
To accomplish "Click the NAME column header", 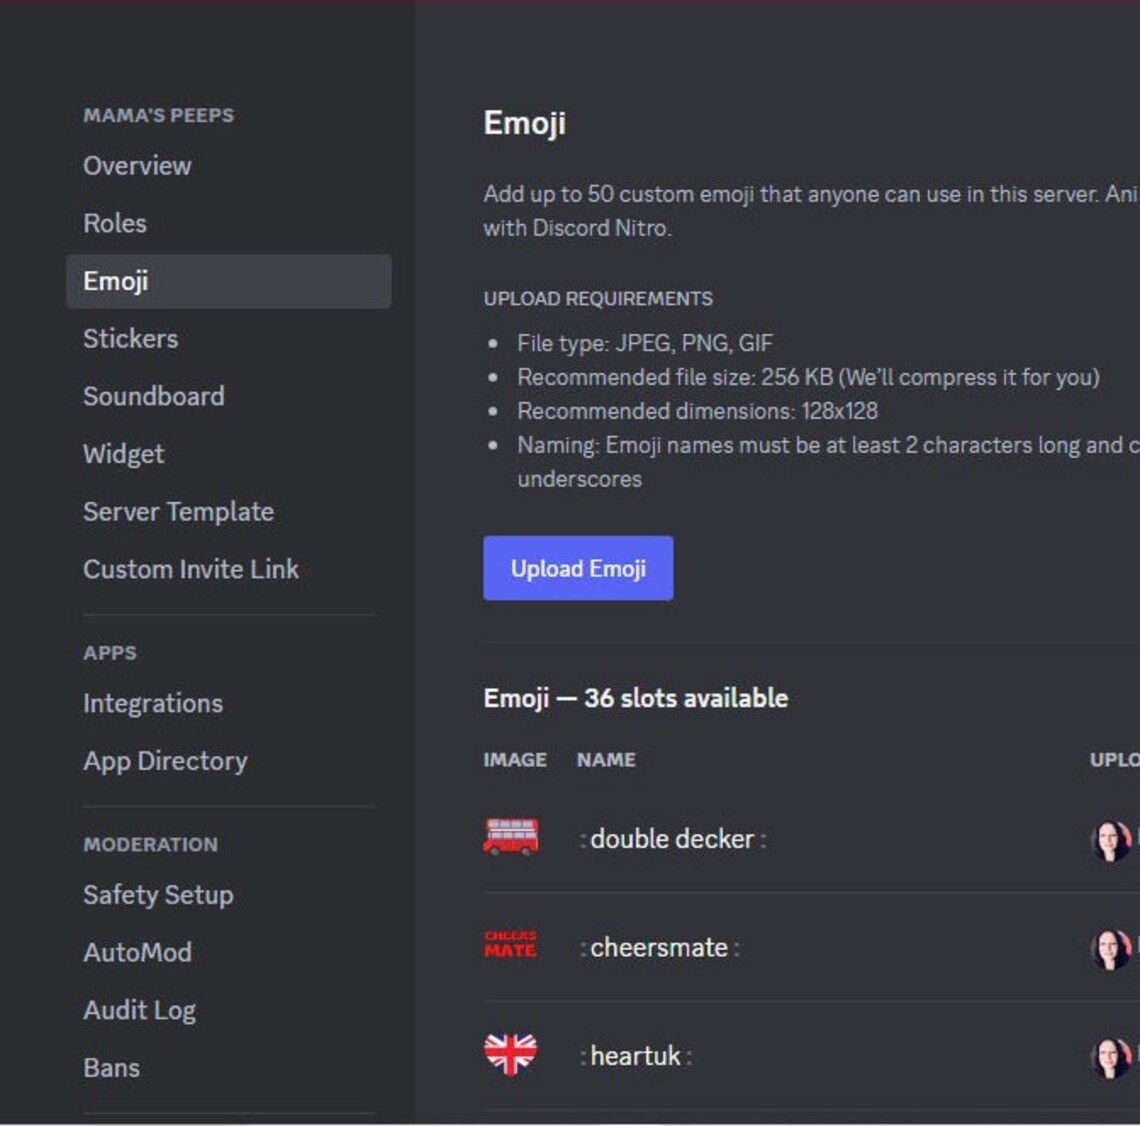I will point(606,760).
